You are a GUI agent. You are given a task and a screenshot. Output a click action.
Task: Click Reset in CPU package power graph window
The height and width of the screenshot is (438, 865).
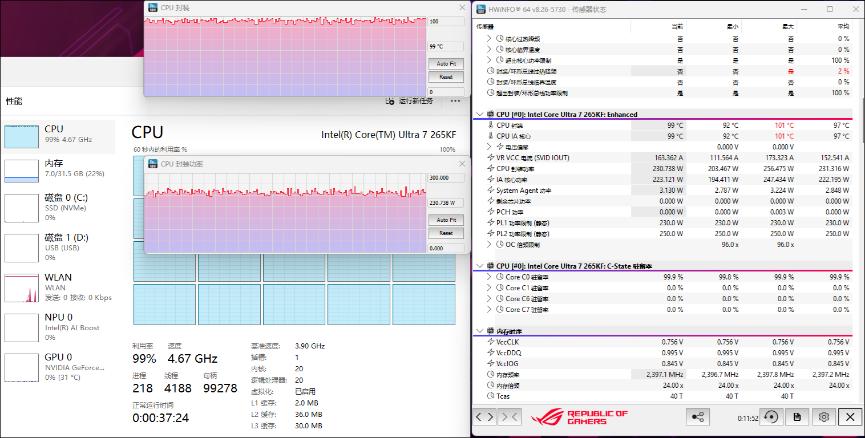(x=446, y=233)
